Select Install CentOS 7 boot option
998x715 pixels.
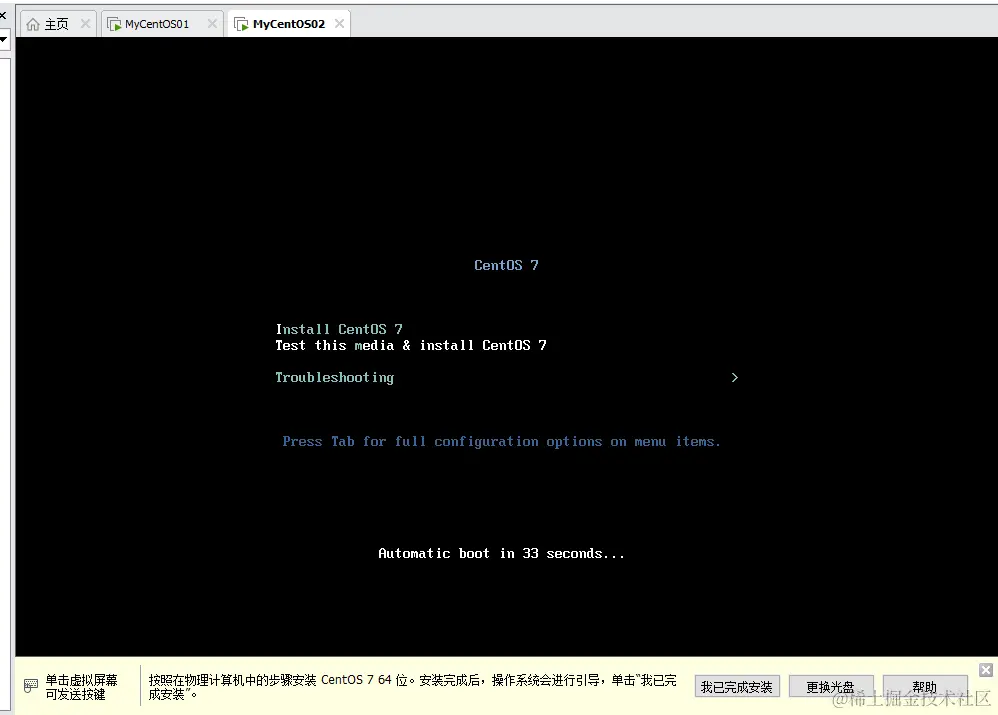point(339,329)
